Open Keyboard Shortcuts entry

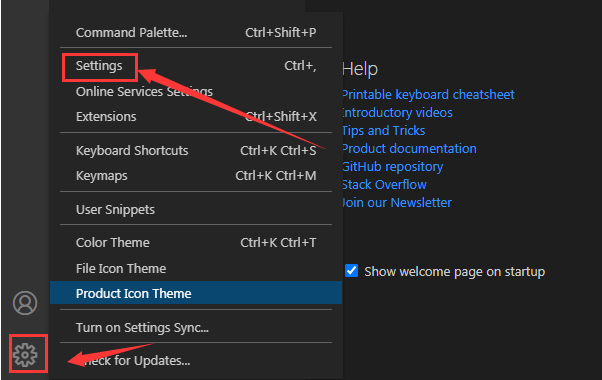click(196, 150)
